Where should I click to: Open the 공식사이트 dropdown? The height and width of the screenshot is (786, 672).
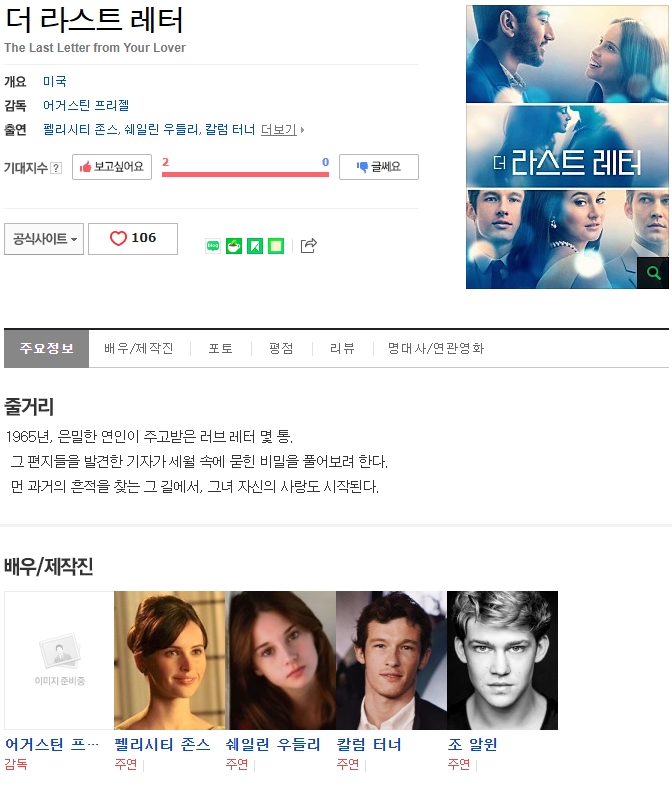(44, 239)
